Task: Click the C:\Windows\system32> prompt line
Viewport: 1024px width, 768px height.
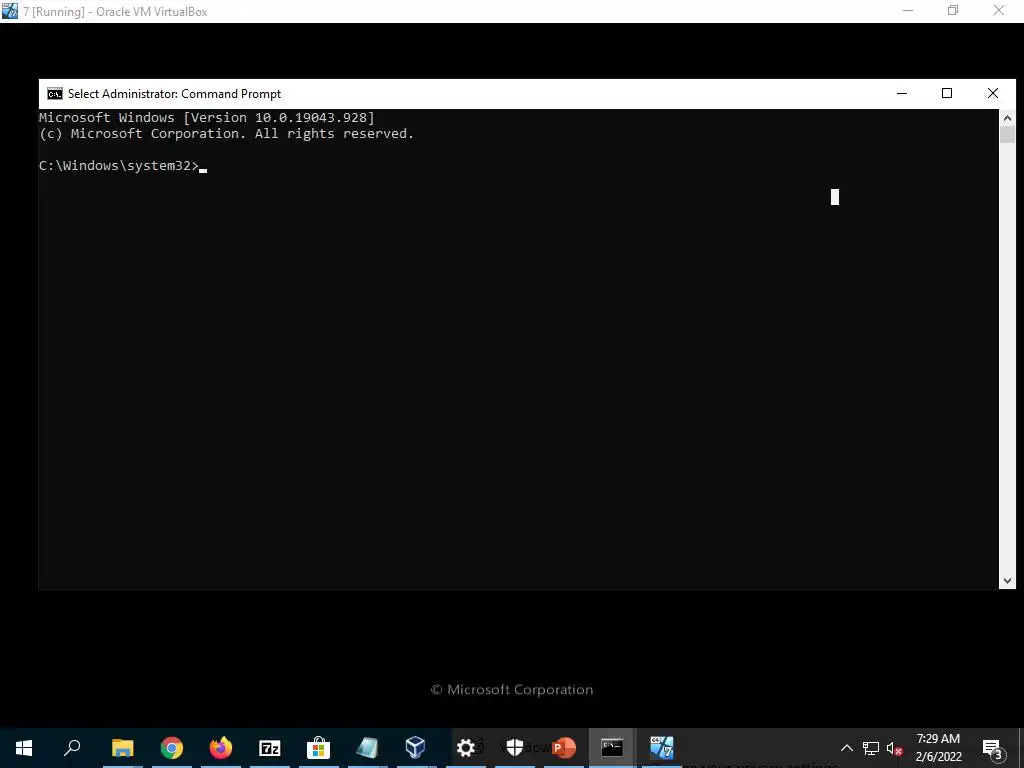Action: (x=119, y=166)
